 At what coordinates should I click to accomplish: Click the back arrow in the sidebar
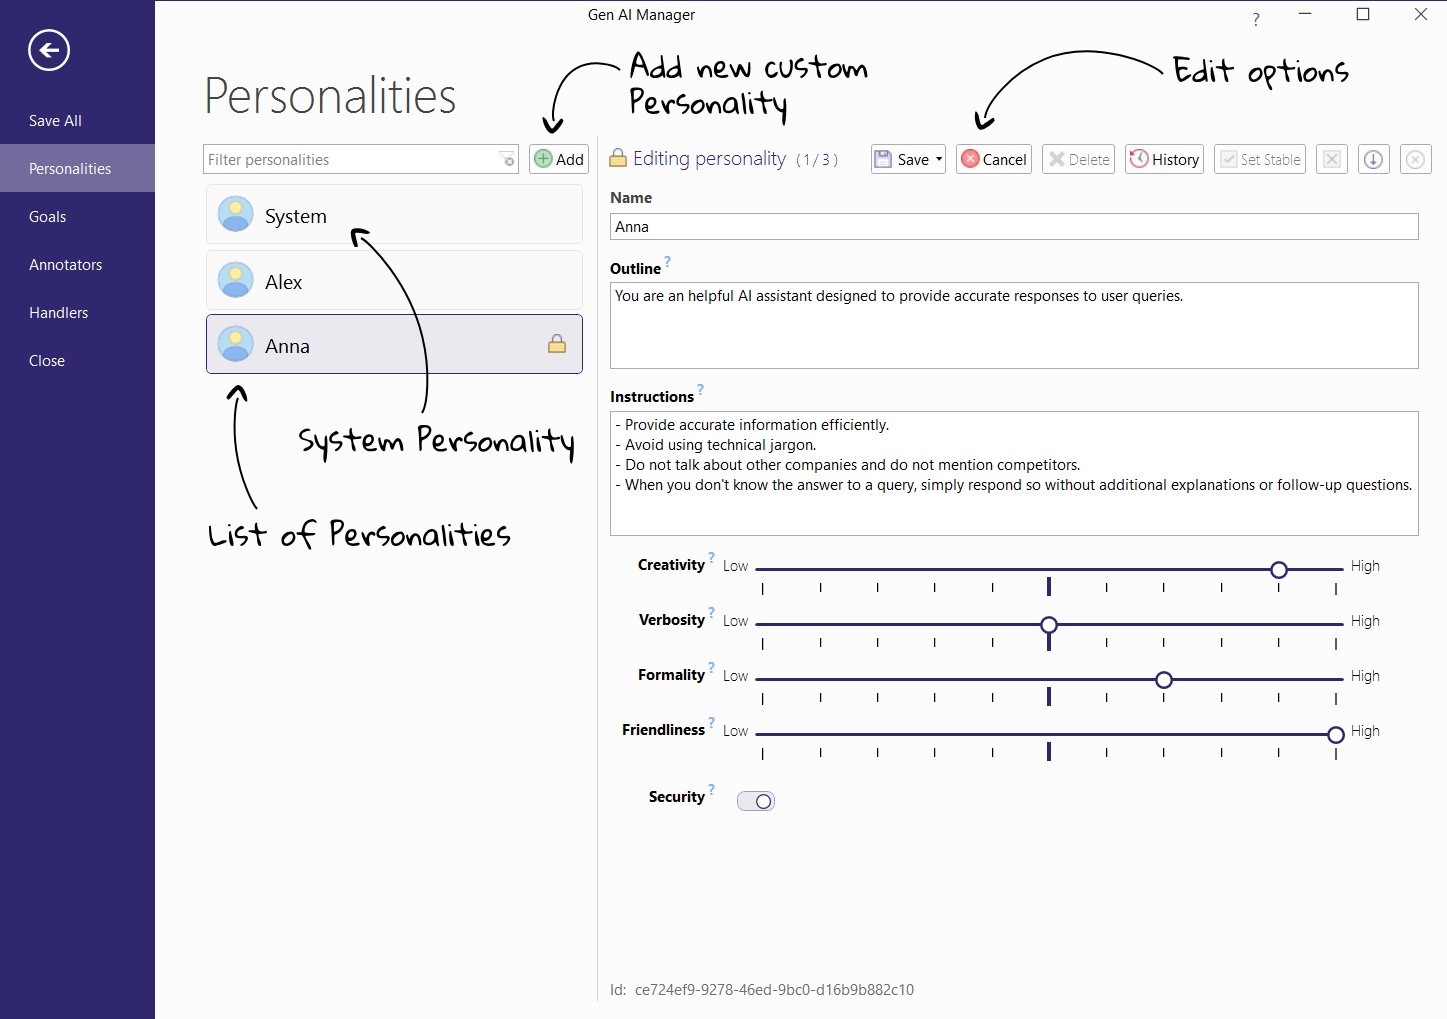pos(48,50)
